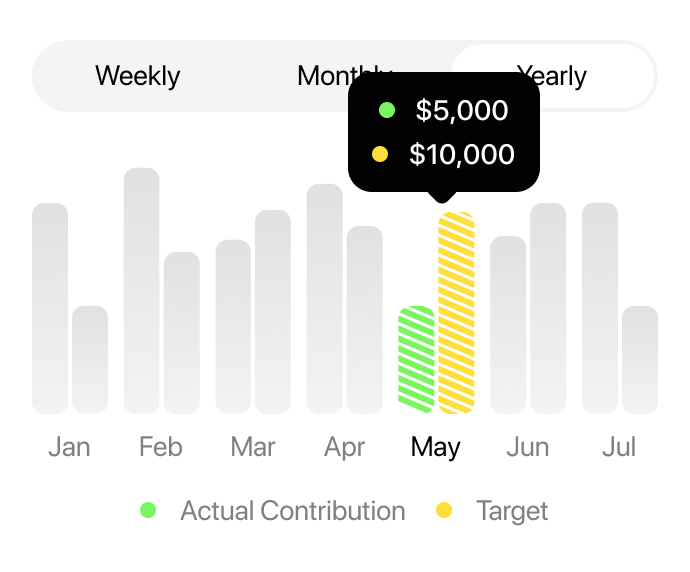The width and height of the screenshot is (690, 572).
Task: Click the $10,000 value in the tooltip
Action: (462, 154)
